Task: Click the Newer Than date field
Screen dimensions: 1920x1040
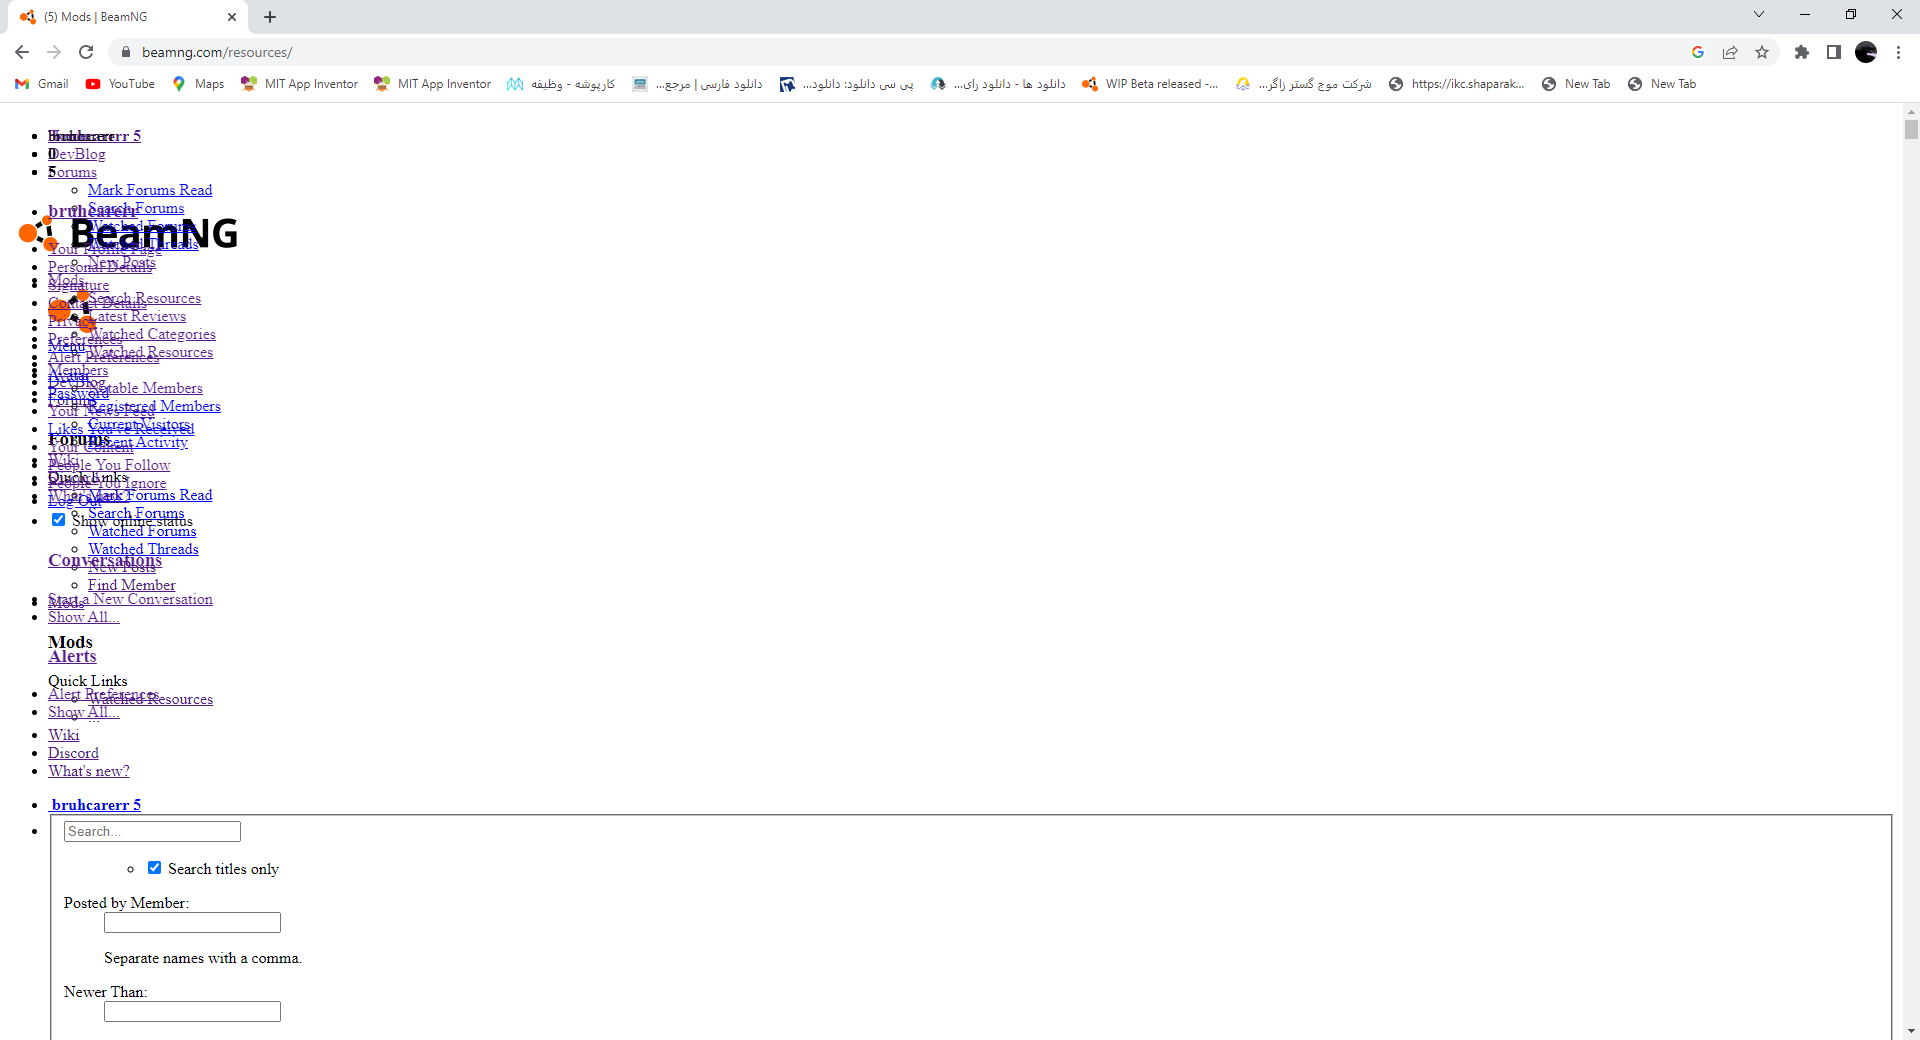Action: pos(192,1011)
